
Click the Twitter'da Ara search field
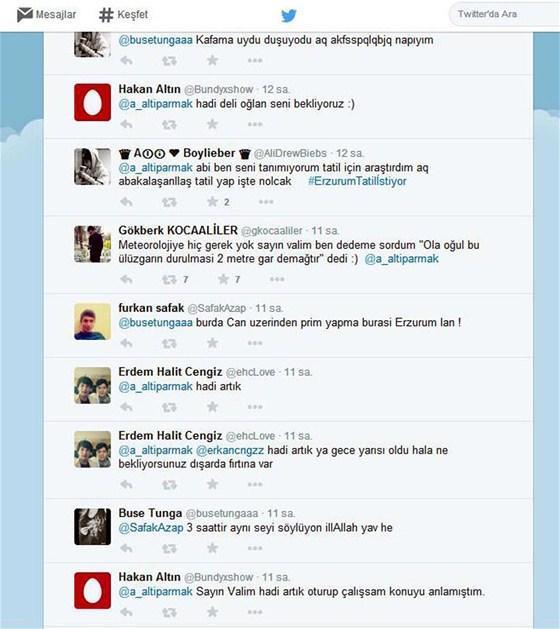pyautogui.click(x=505, y=14)
